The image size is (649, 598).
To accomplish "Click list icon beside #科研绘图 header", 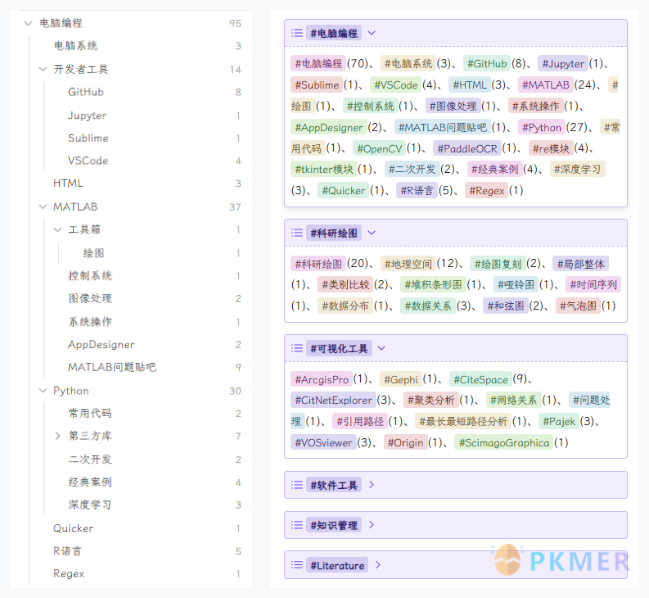I will click(x=297, y=233).
